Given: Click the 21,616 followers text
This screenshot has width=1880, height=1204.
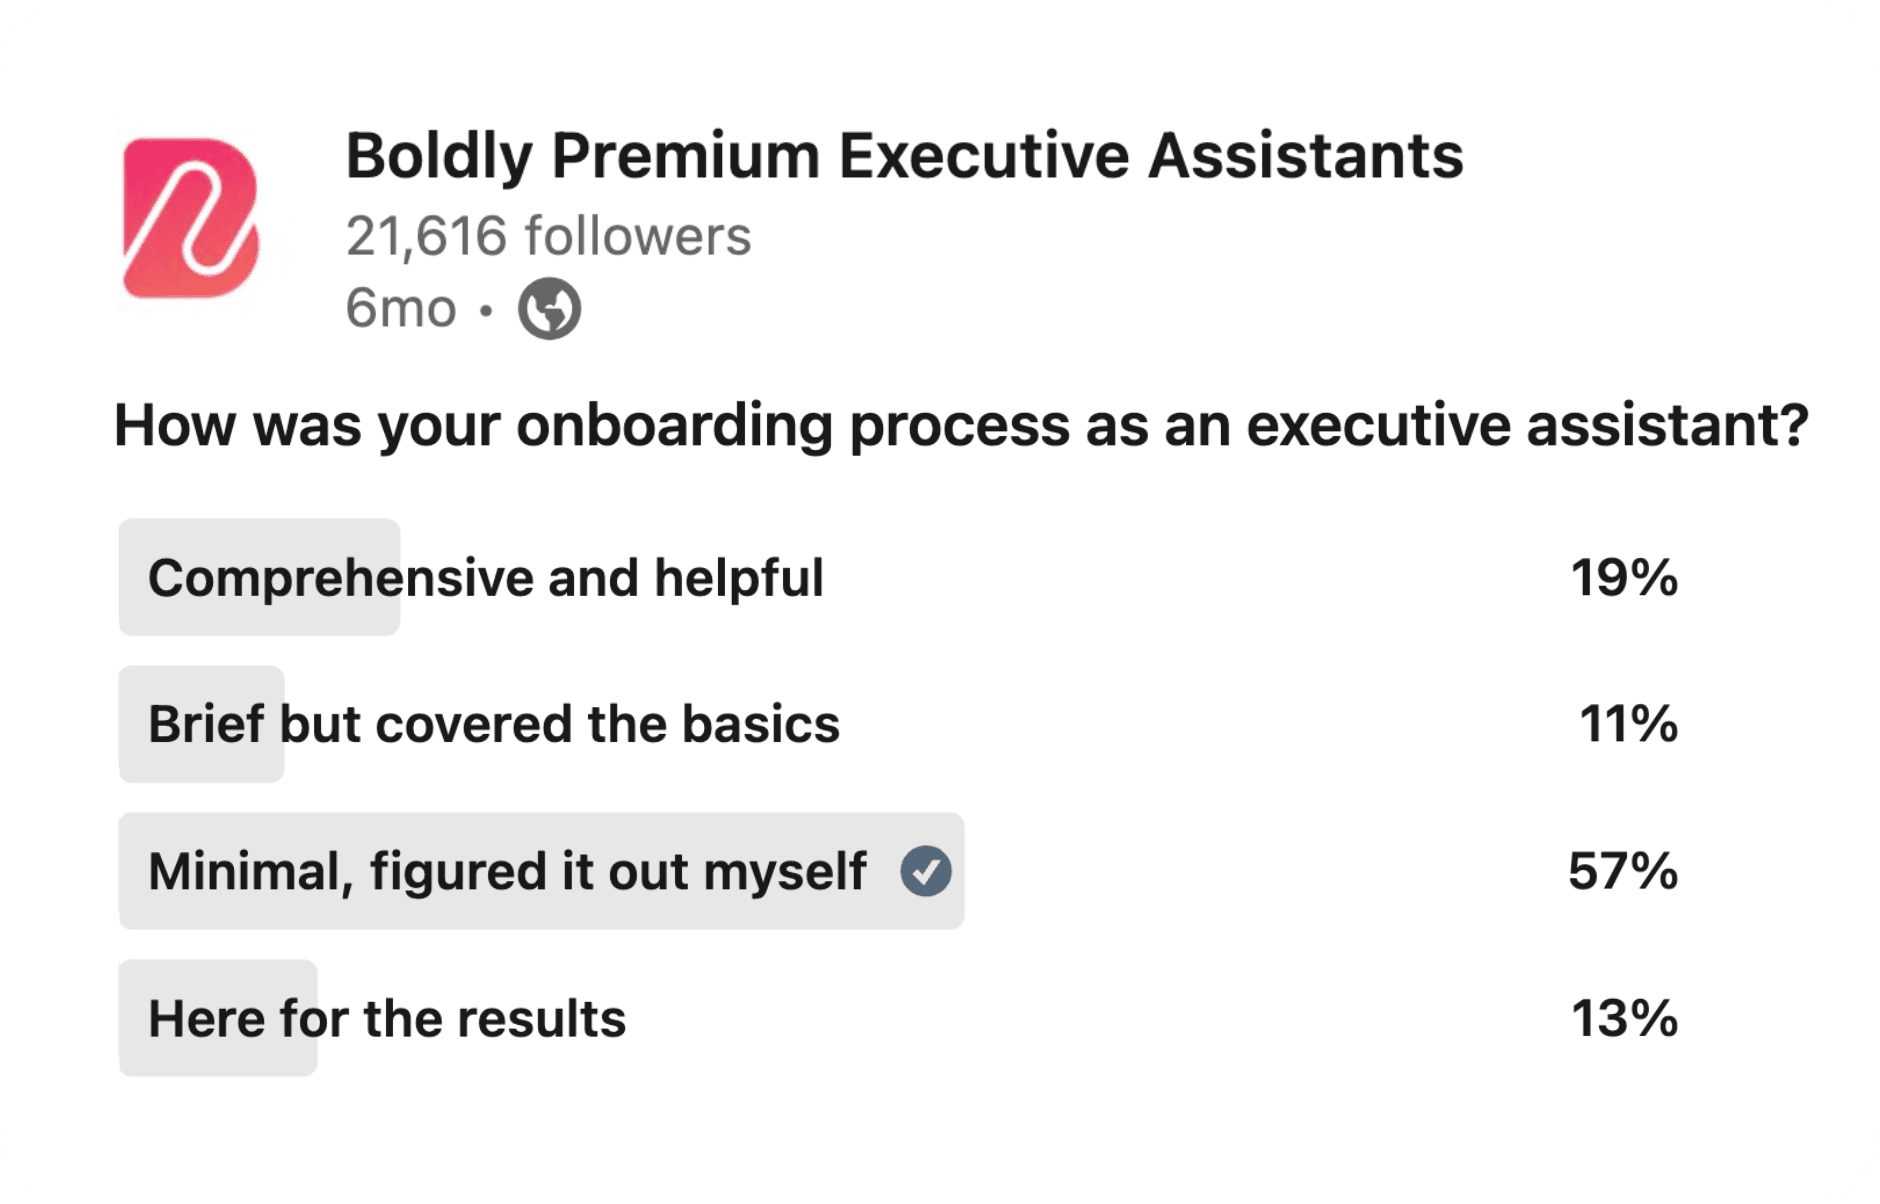Looking at the screenshot, I should (548, 237).
